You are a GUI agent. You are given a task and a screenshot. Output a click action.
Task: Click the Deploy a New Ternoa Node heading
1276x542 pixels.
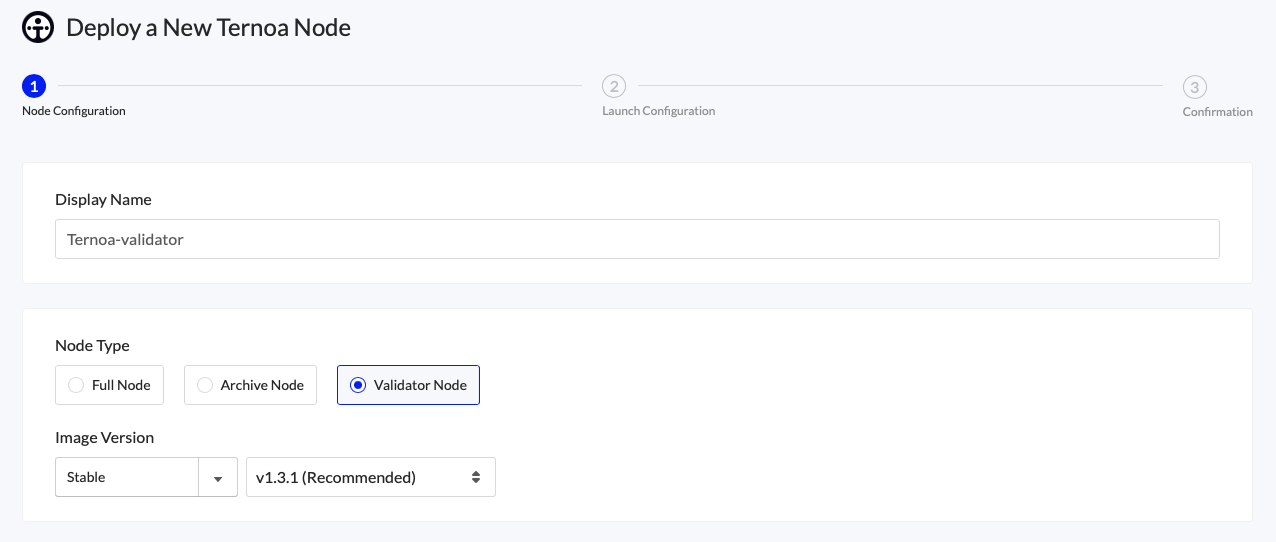point(208,28)
